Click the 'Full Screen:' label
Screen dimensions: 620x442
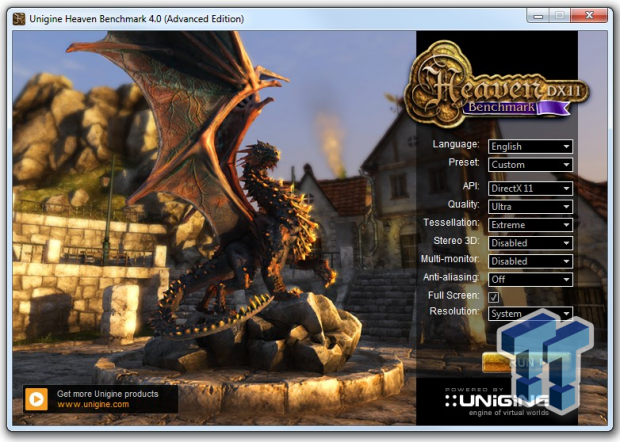454,295
